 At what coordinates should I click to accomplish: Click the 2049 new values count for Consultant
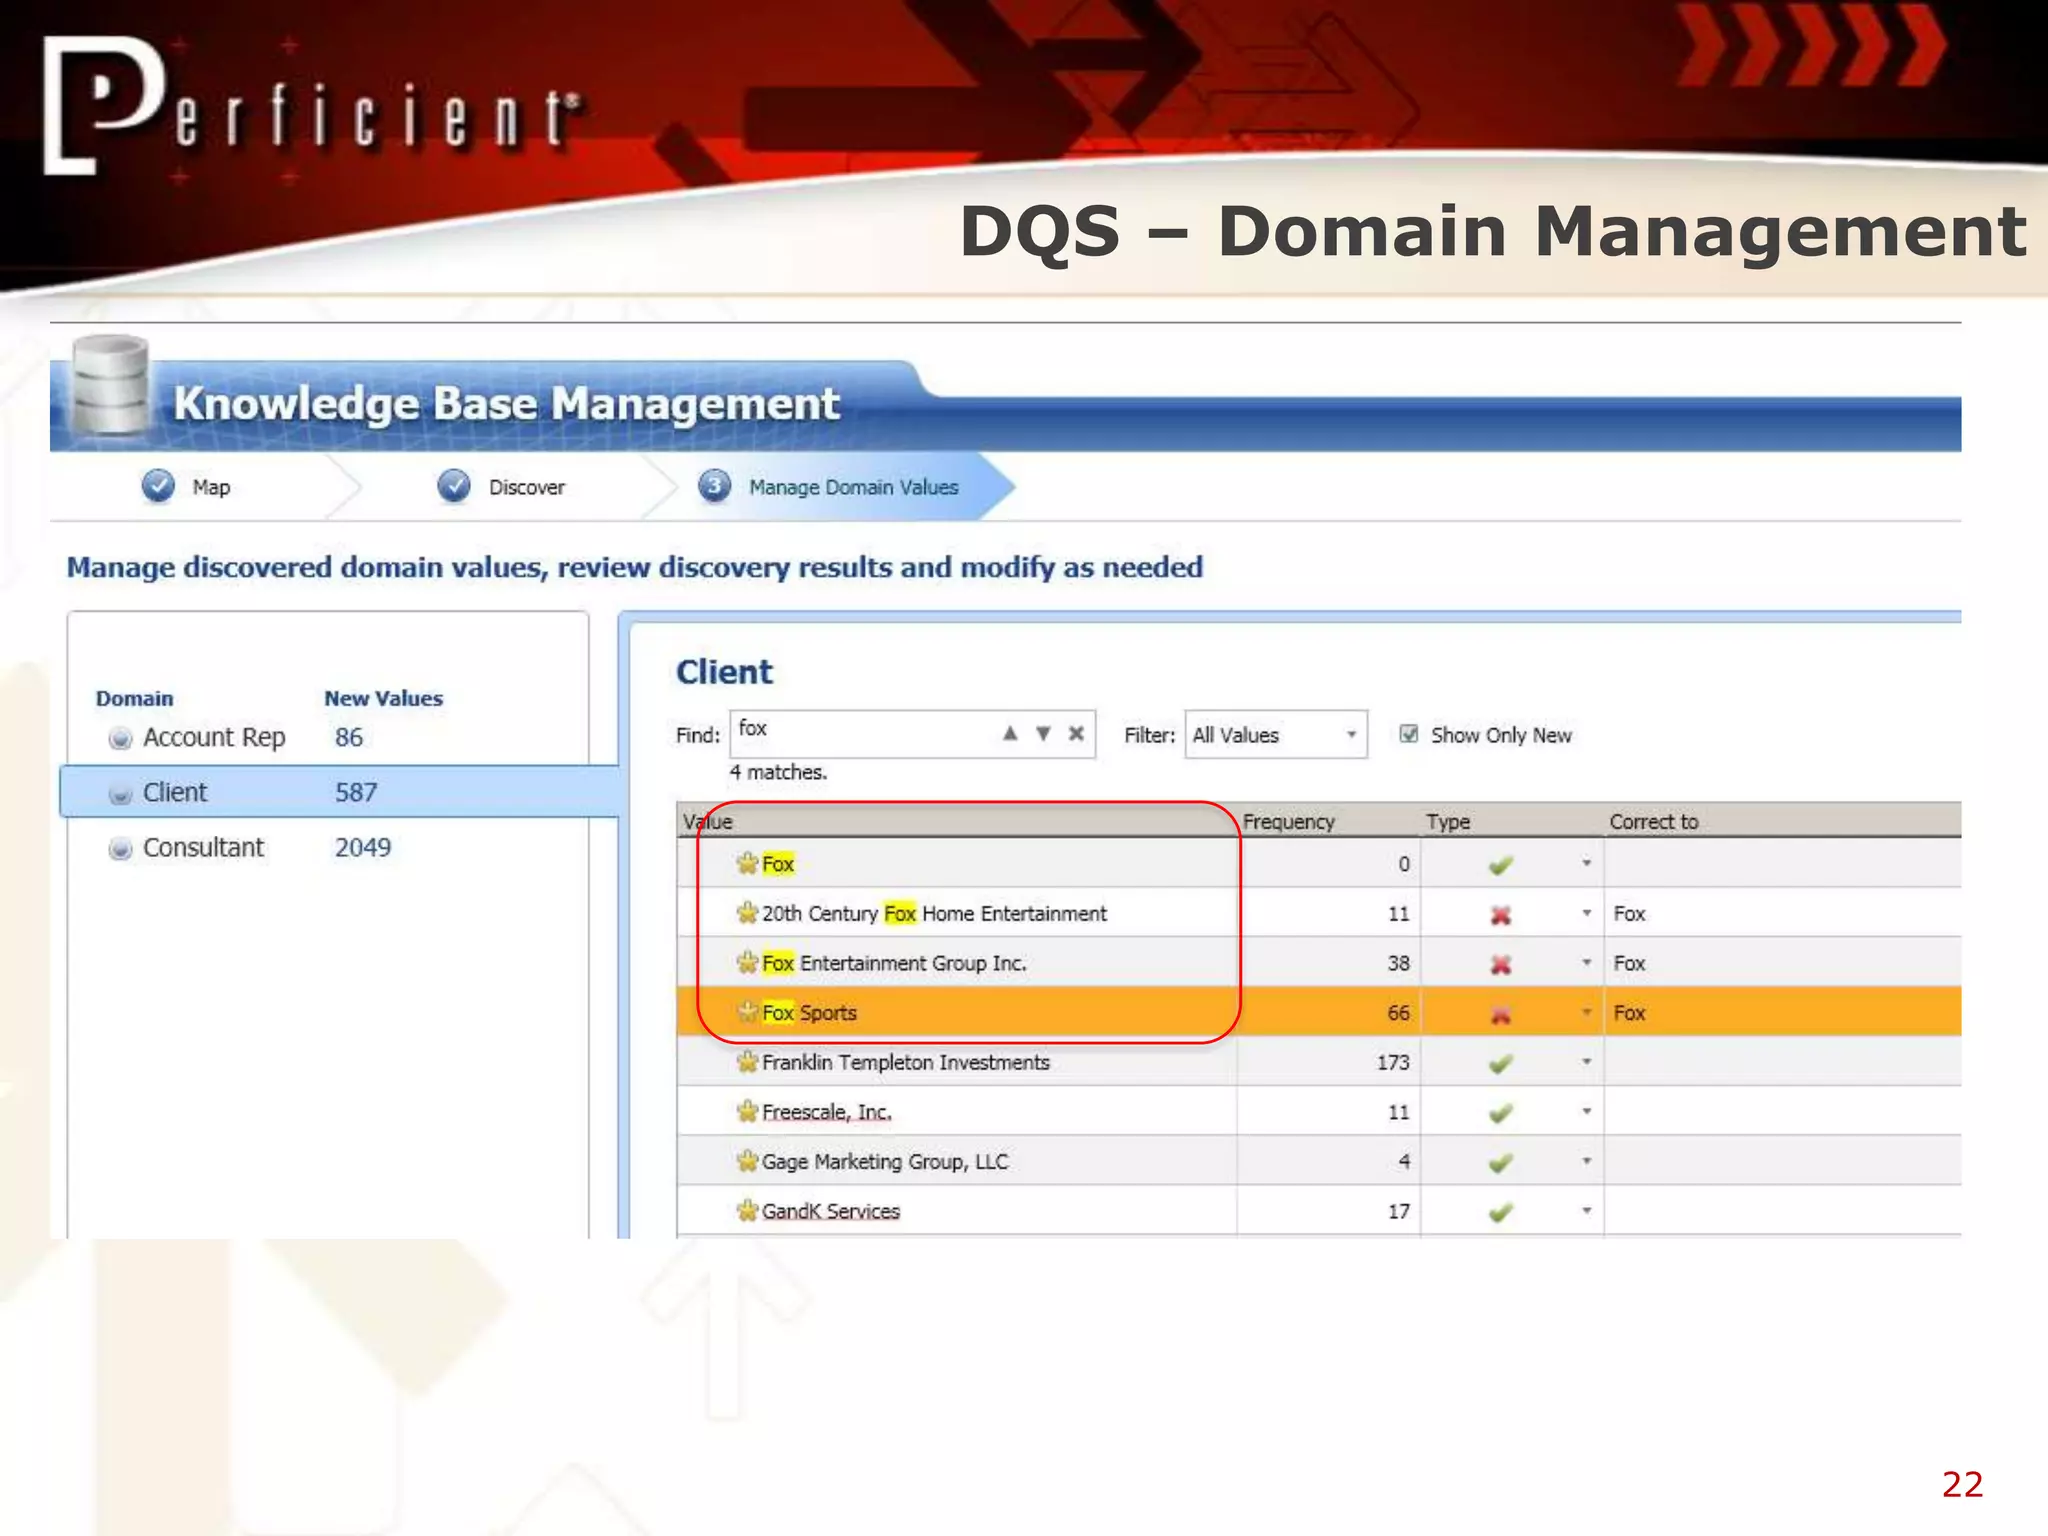(x=363, y=848)
